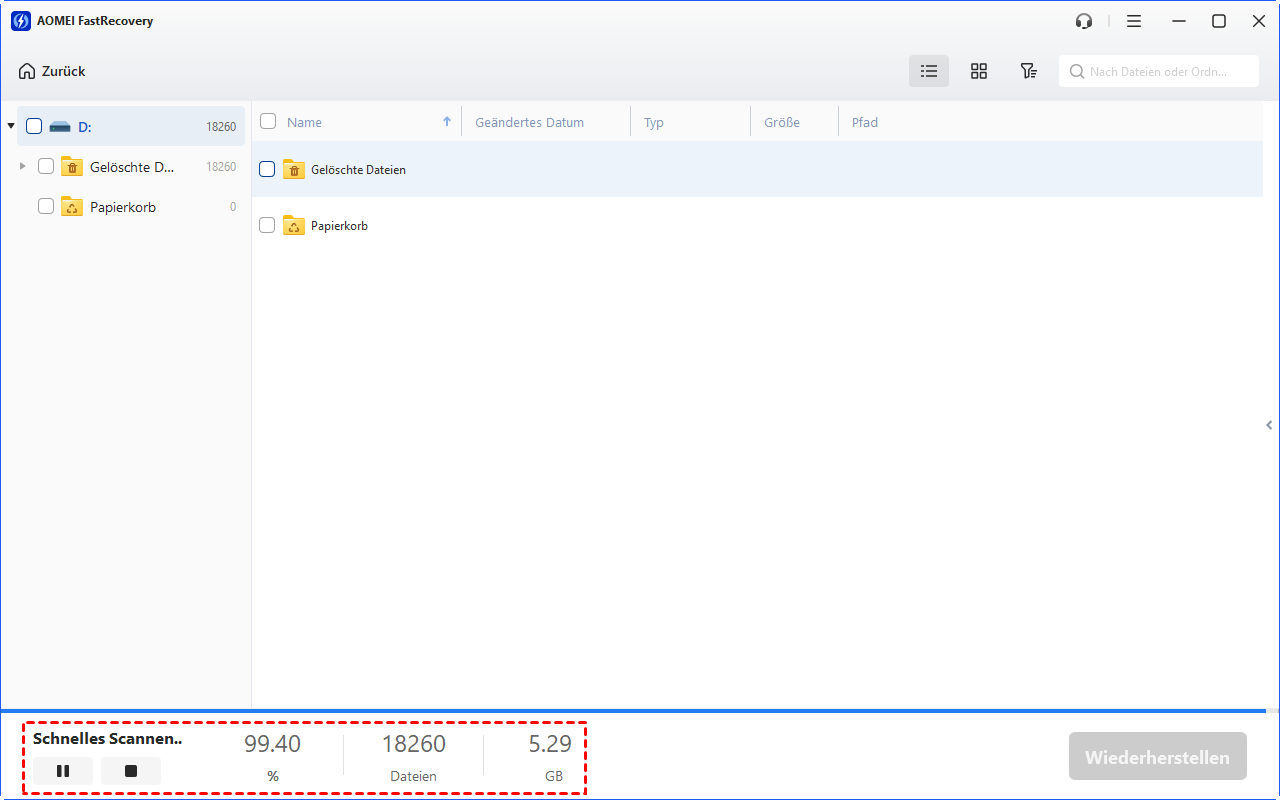Click the Papierkorb sidebar folder icon
The height and width of the screenshot is (800, 1280).
click(72, 206)
